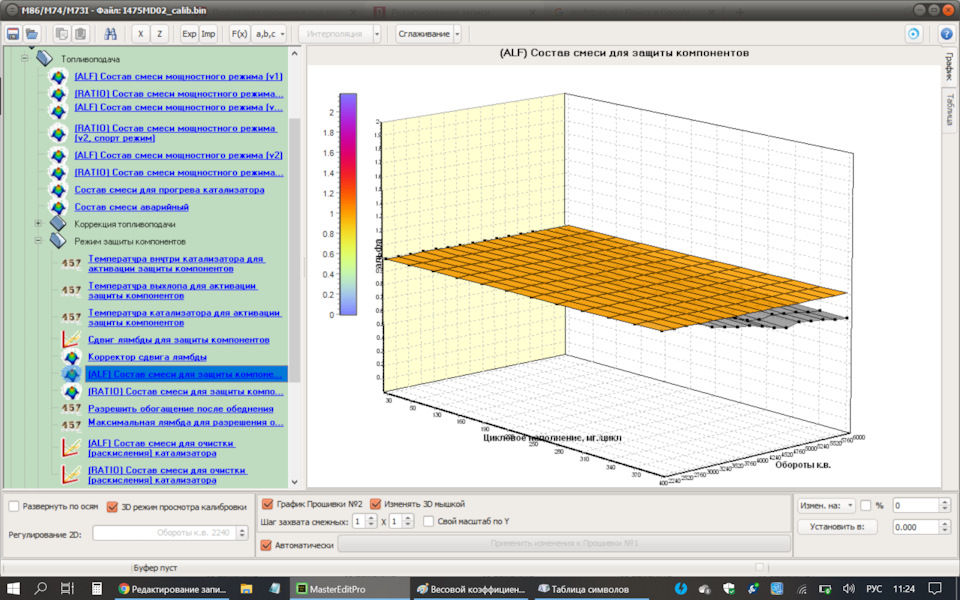960x600 pixels.
Task: Select the Коррекция топливоподачи tree item
Action: click(x=125, y=224)
